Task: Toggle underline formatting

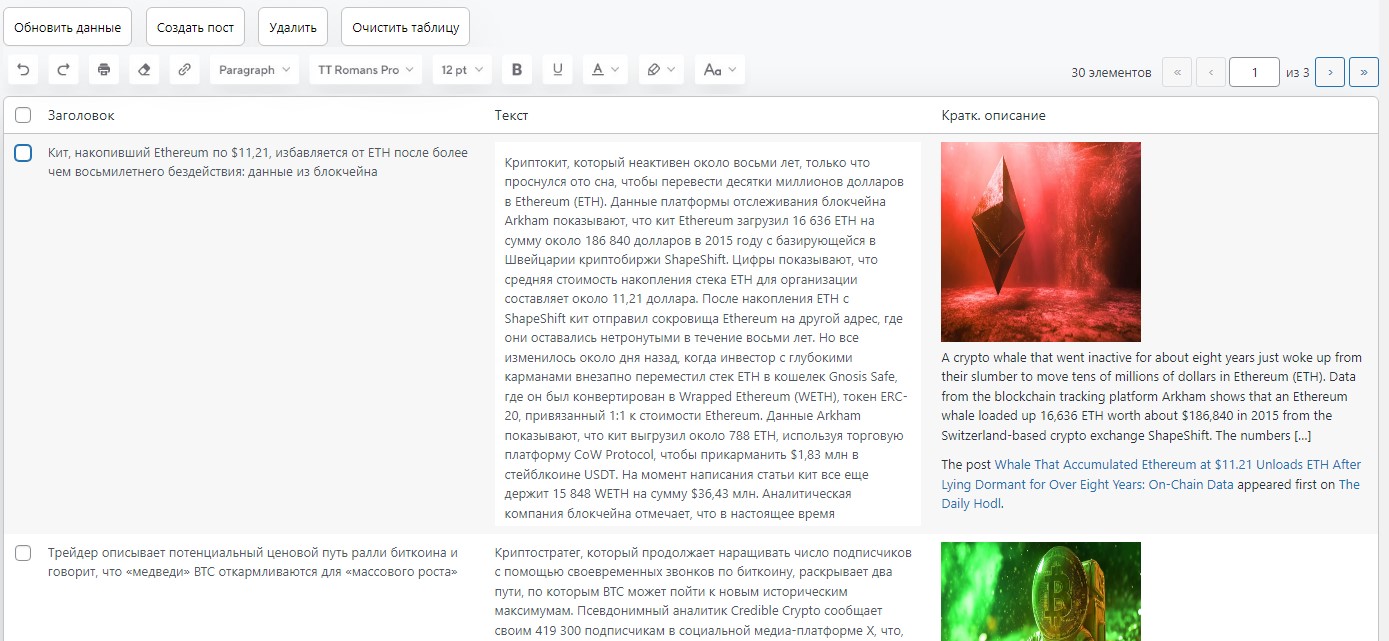Action: [558, 70]
